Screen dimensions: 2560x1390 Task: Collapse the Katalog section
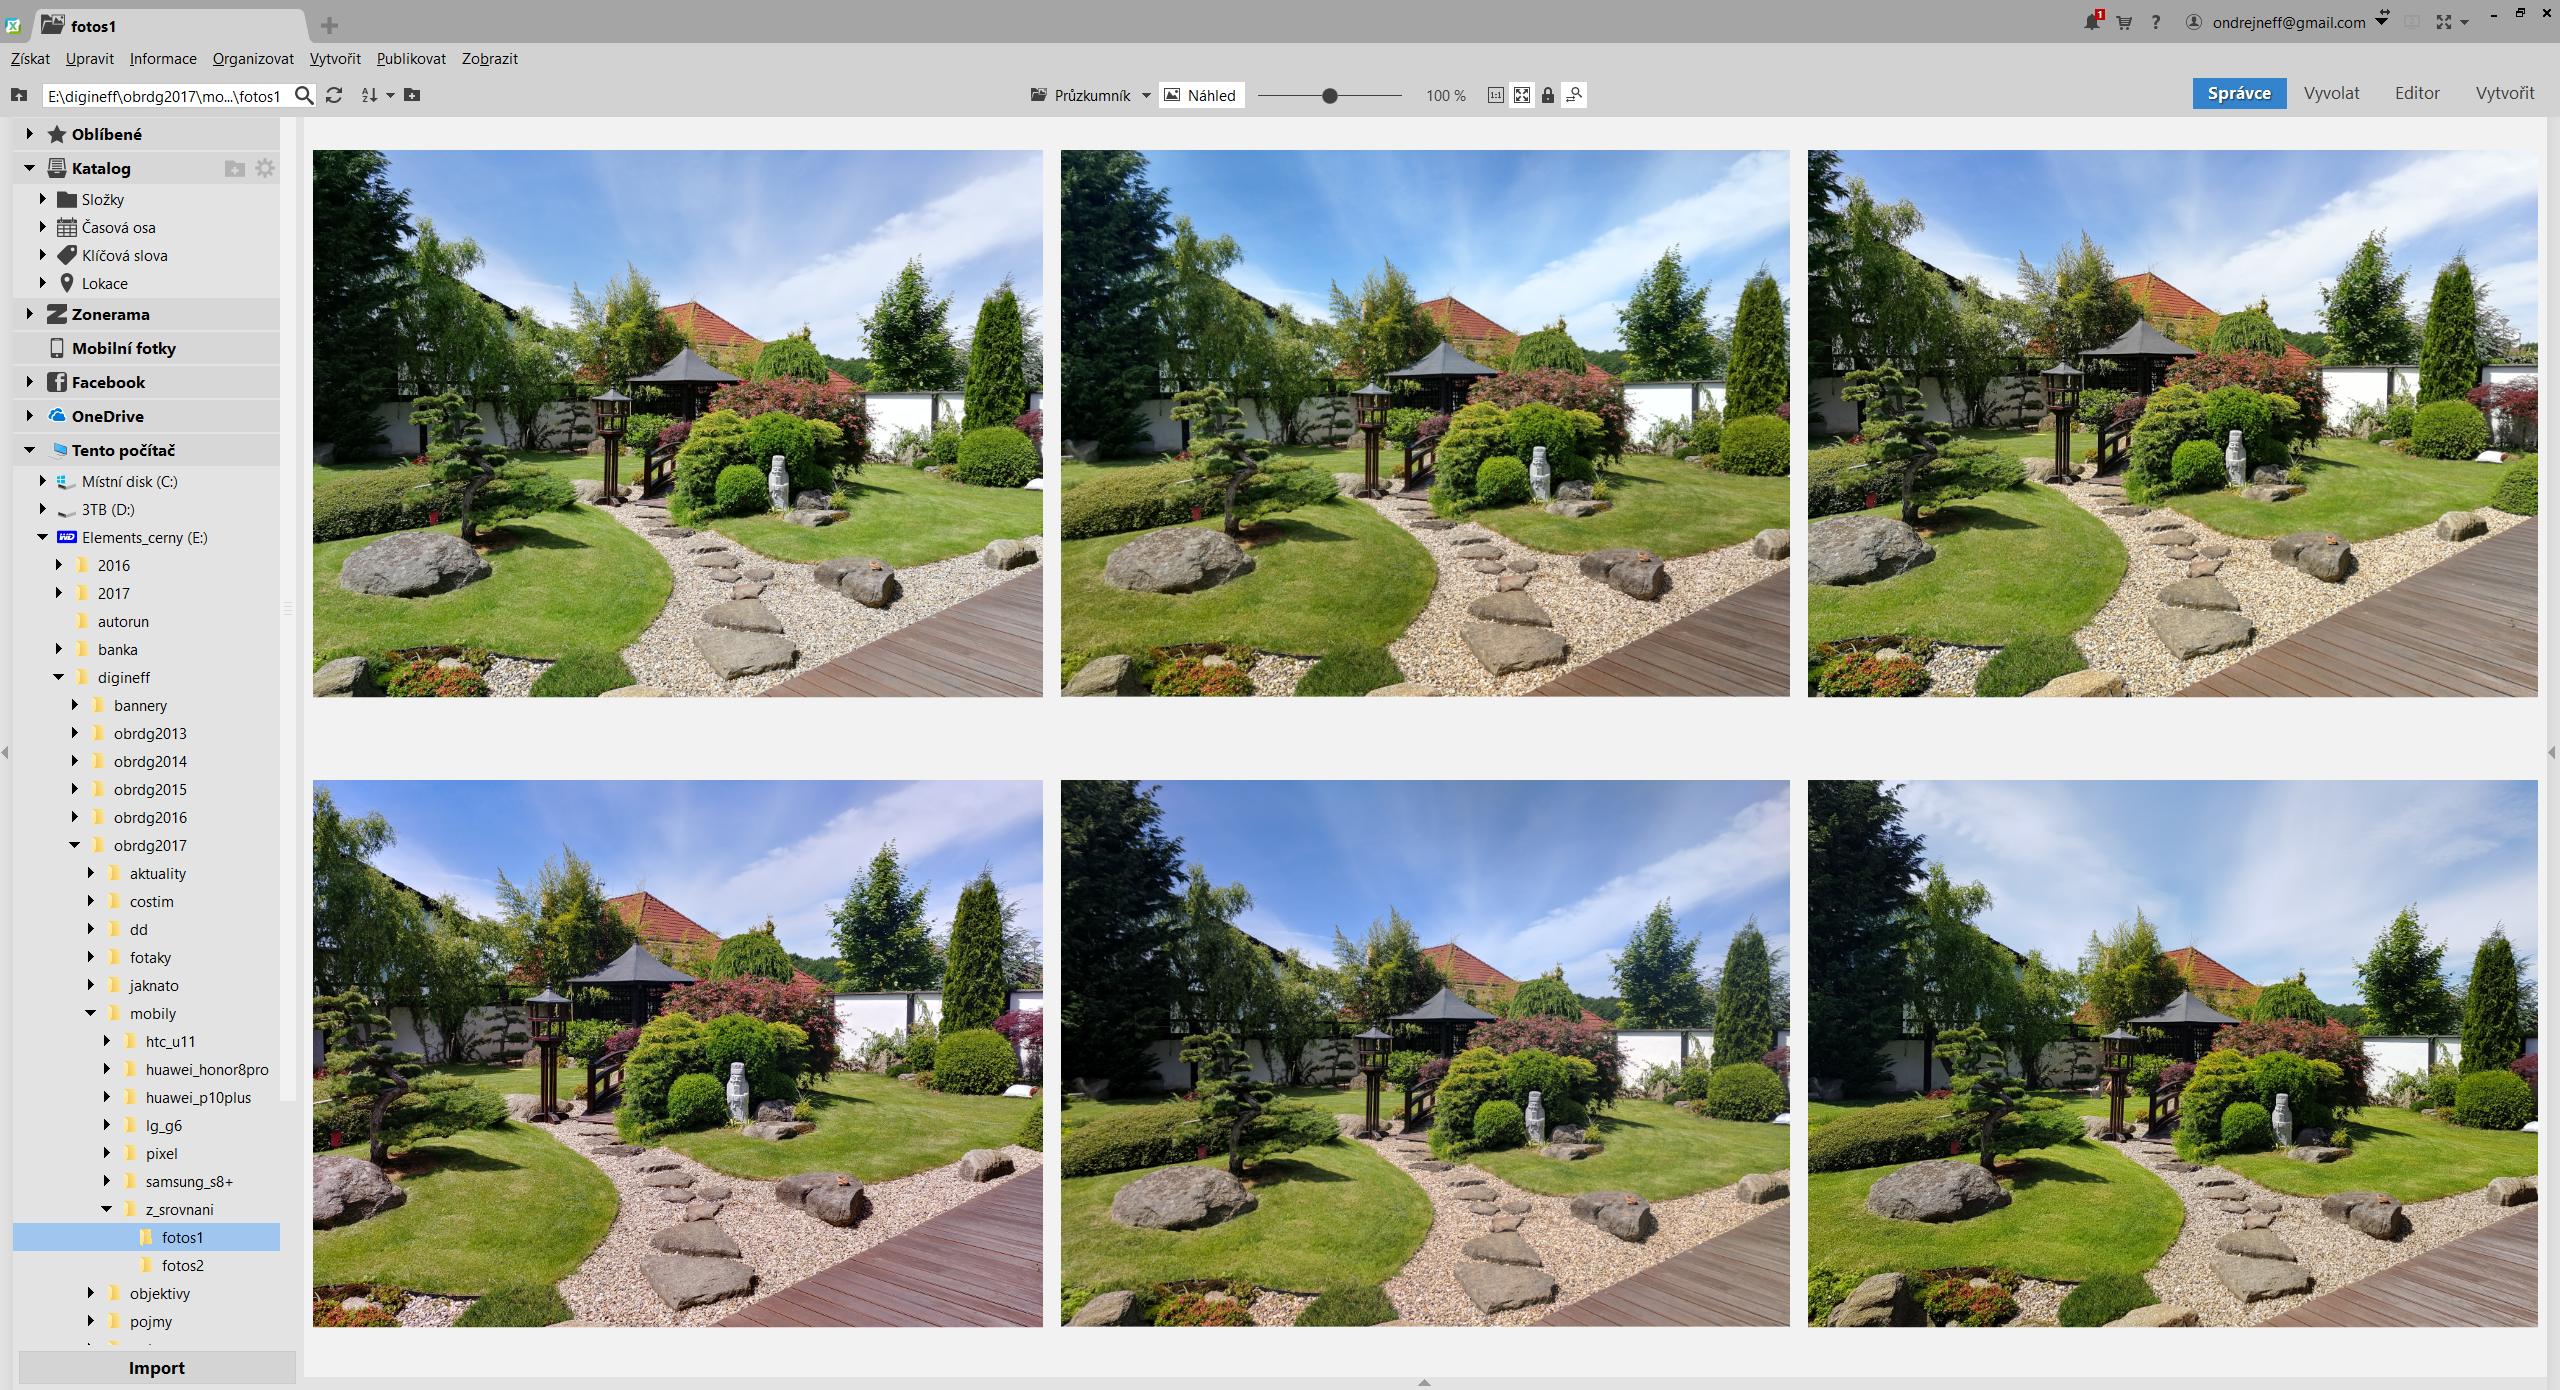29,168
